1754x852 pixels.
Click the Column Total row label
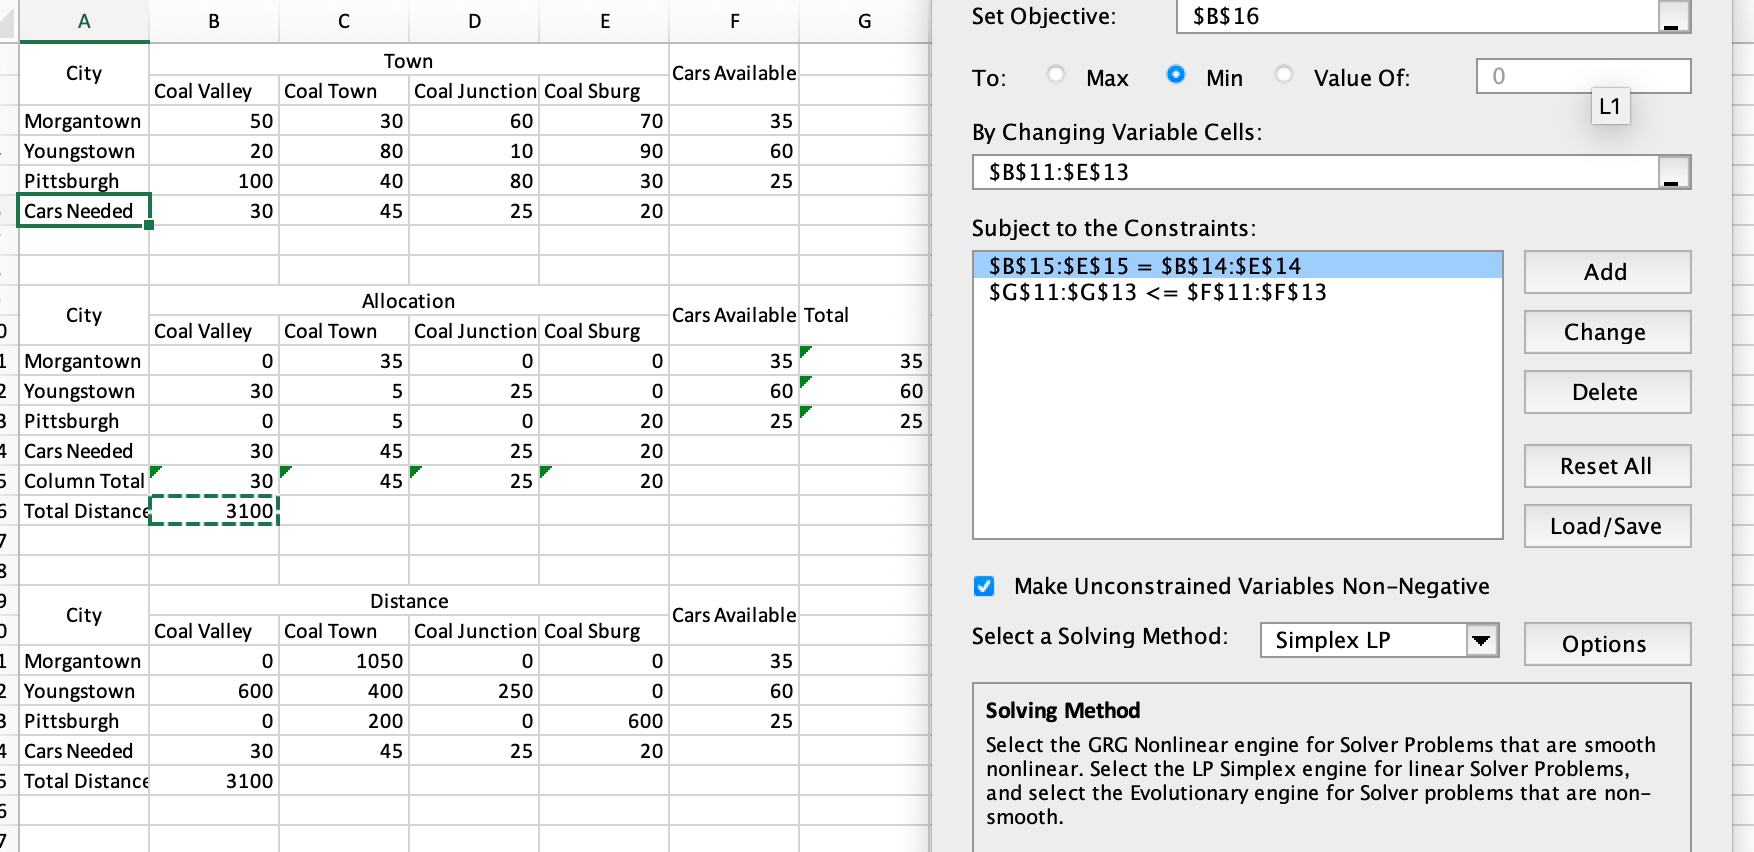pyautogui.click(x=84, y=481)
